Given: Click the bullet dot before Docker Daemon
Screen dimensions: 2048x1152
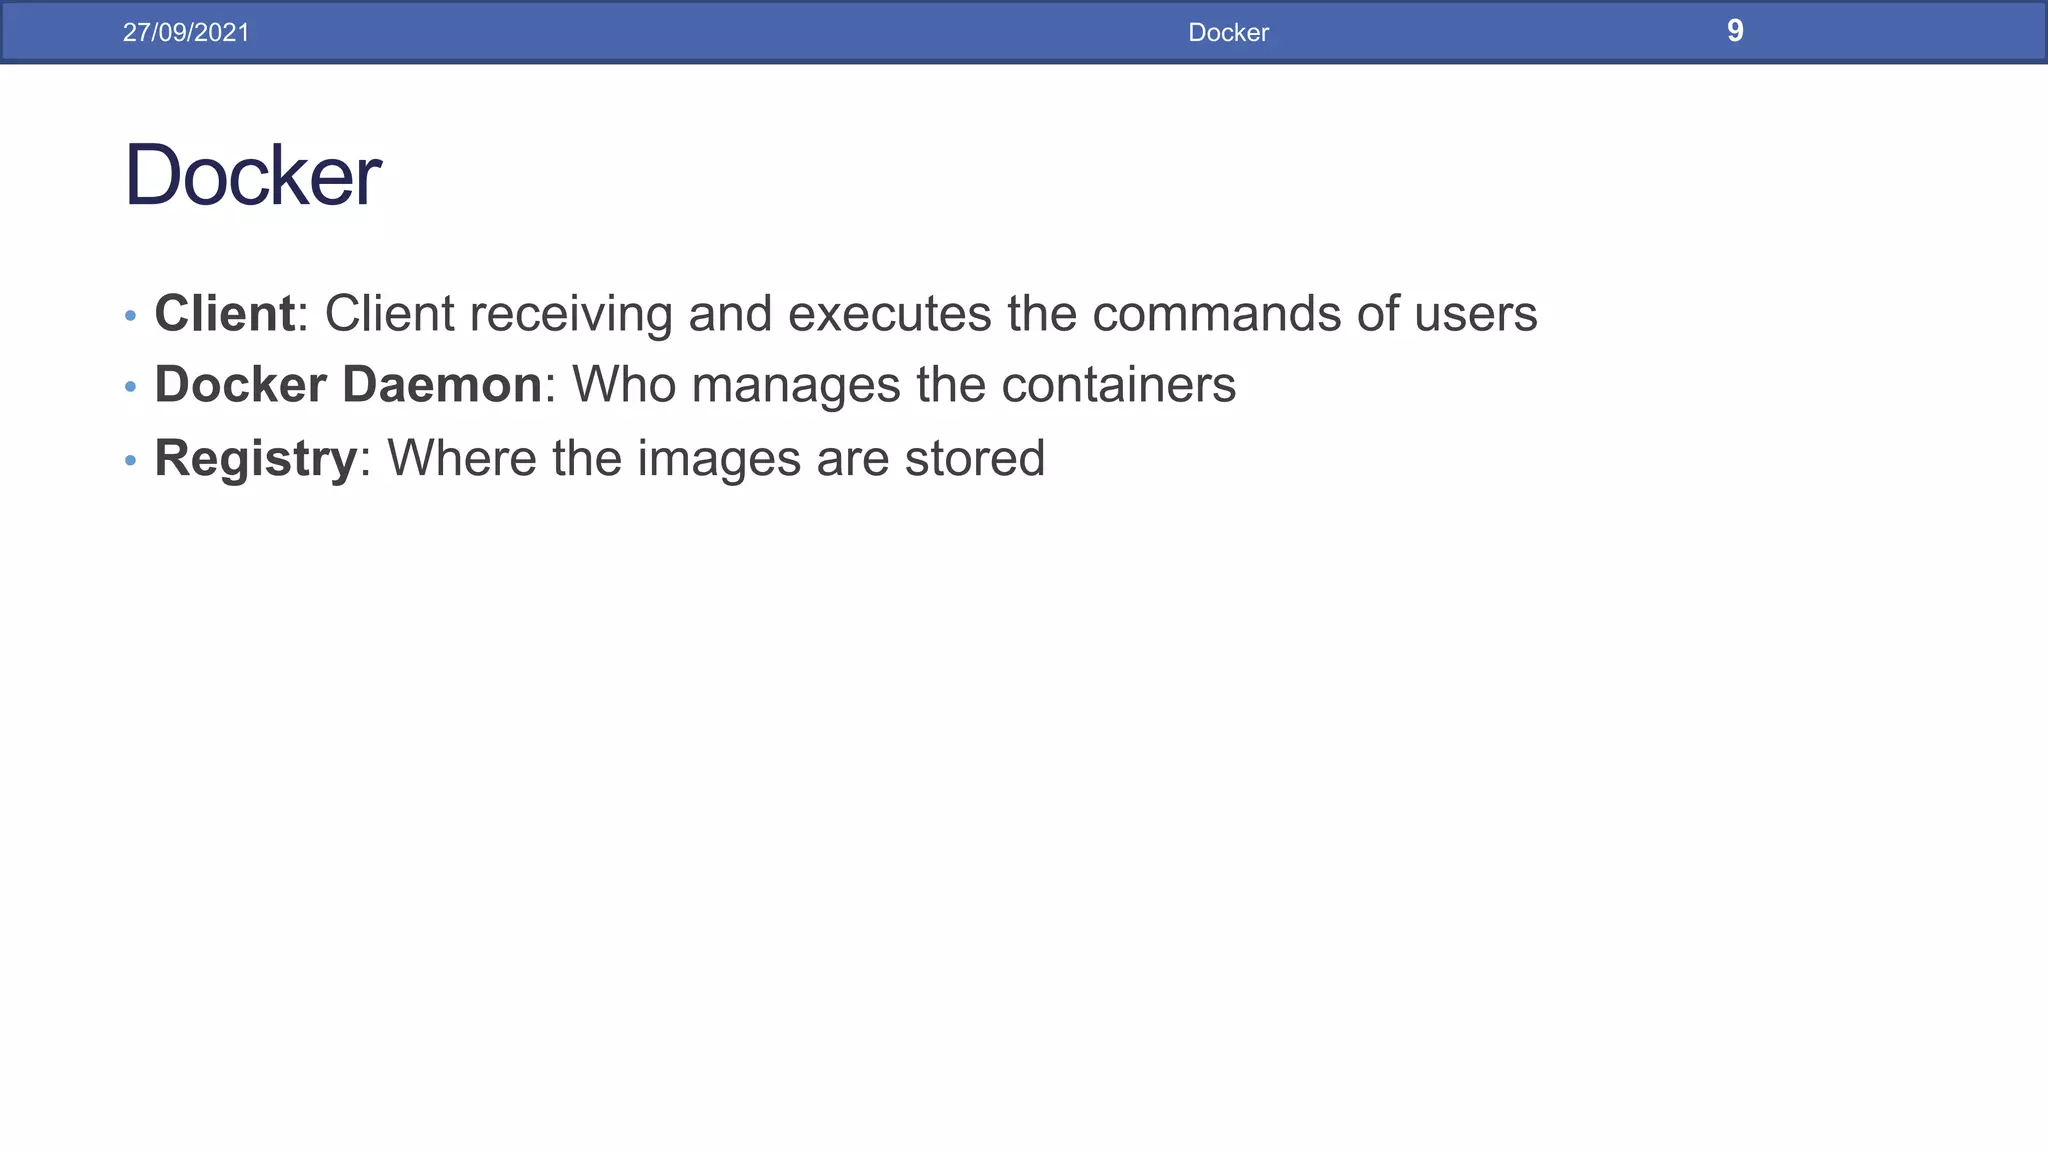Looking at the screenshot, I should coord(130,387).
